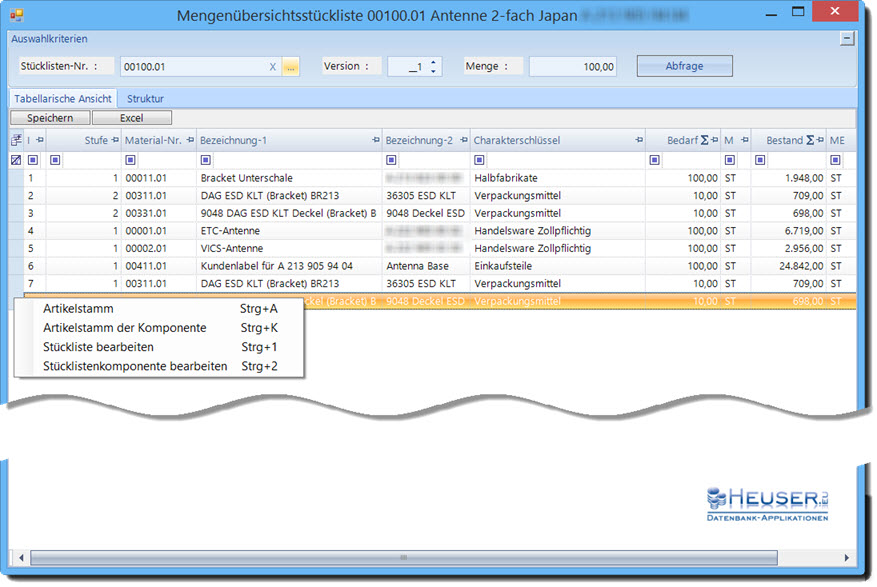Collapse the Auswahlkriterien panel with minus button
Image resolution: width=877 pixels, height=587 pixels.
click(847, 39)
